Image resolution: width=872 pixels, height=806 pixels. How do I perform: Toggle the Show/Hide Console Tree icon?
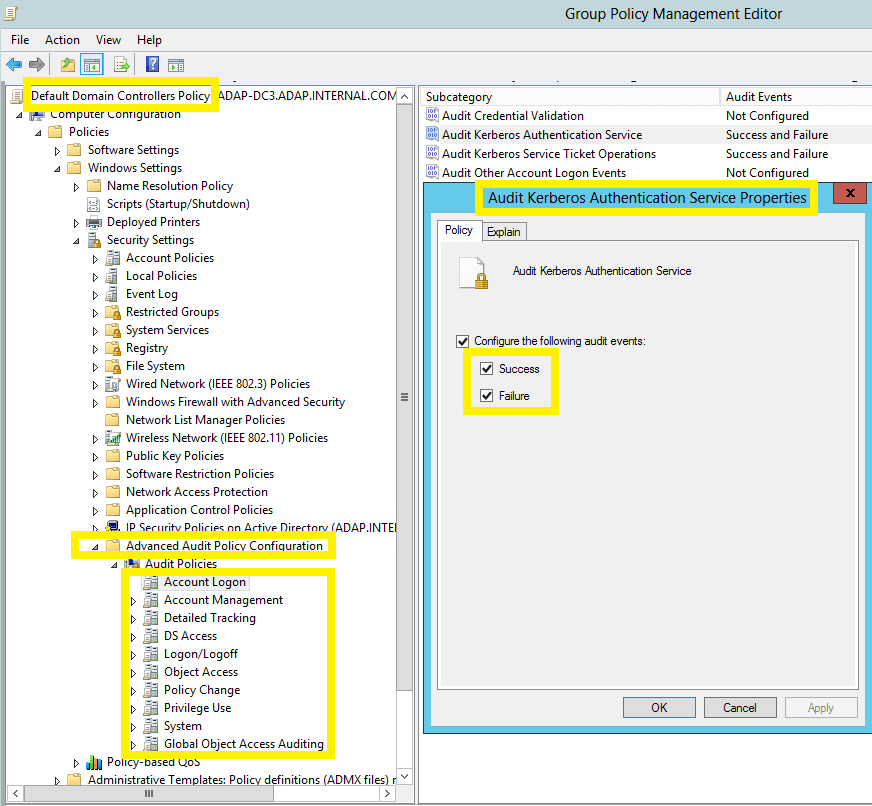91,63
